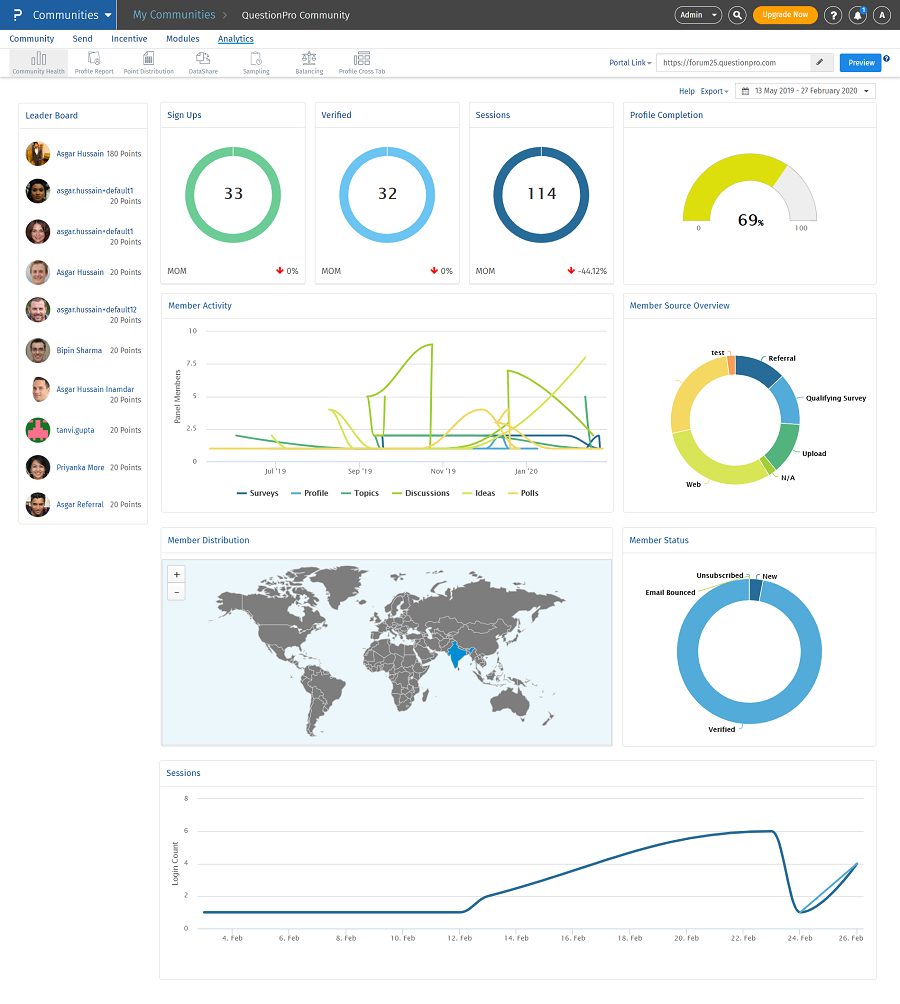Toggle the Ideas legend series
This screenshot has width=900, height=1004.
[x=478, y=493]
